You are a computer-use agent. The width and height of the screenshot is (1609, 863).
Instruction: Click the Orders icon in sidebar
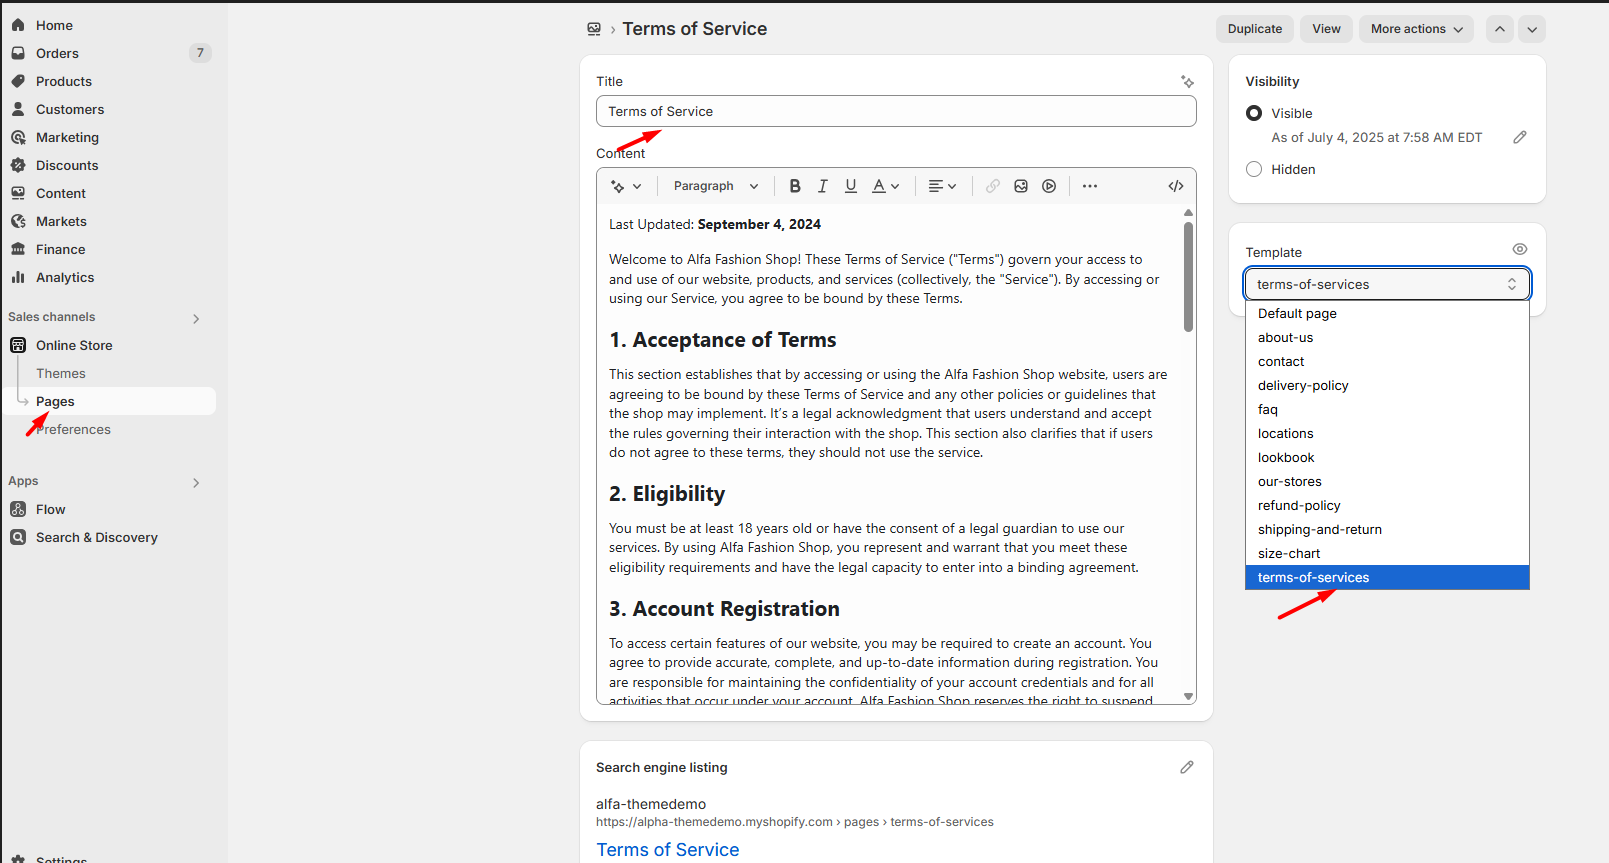click(18, 53)
